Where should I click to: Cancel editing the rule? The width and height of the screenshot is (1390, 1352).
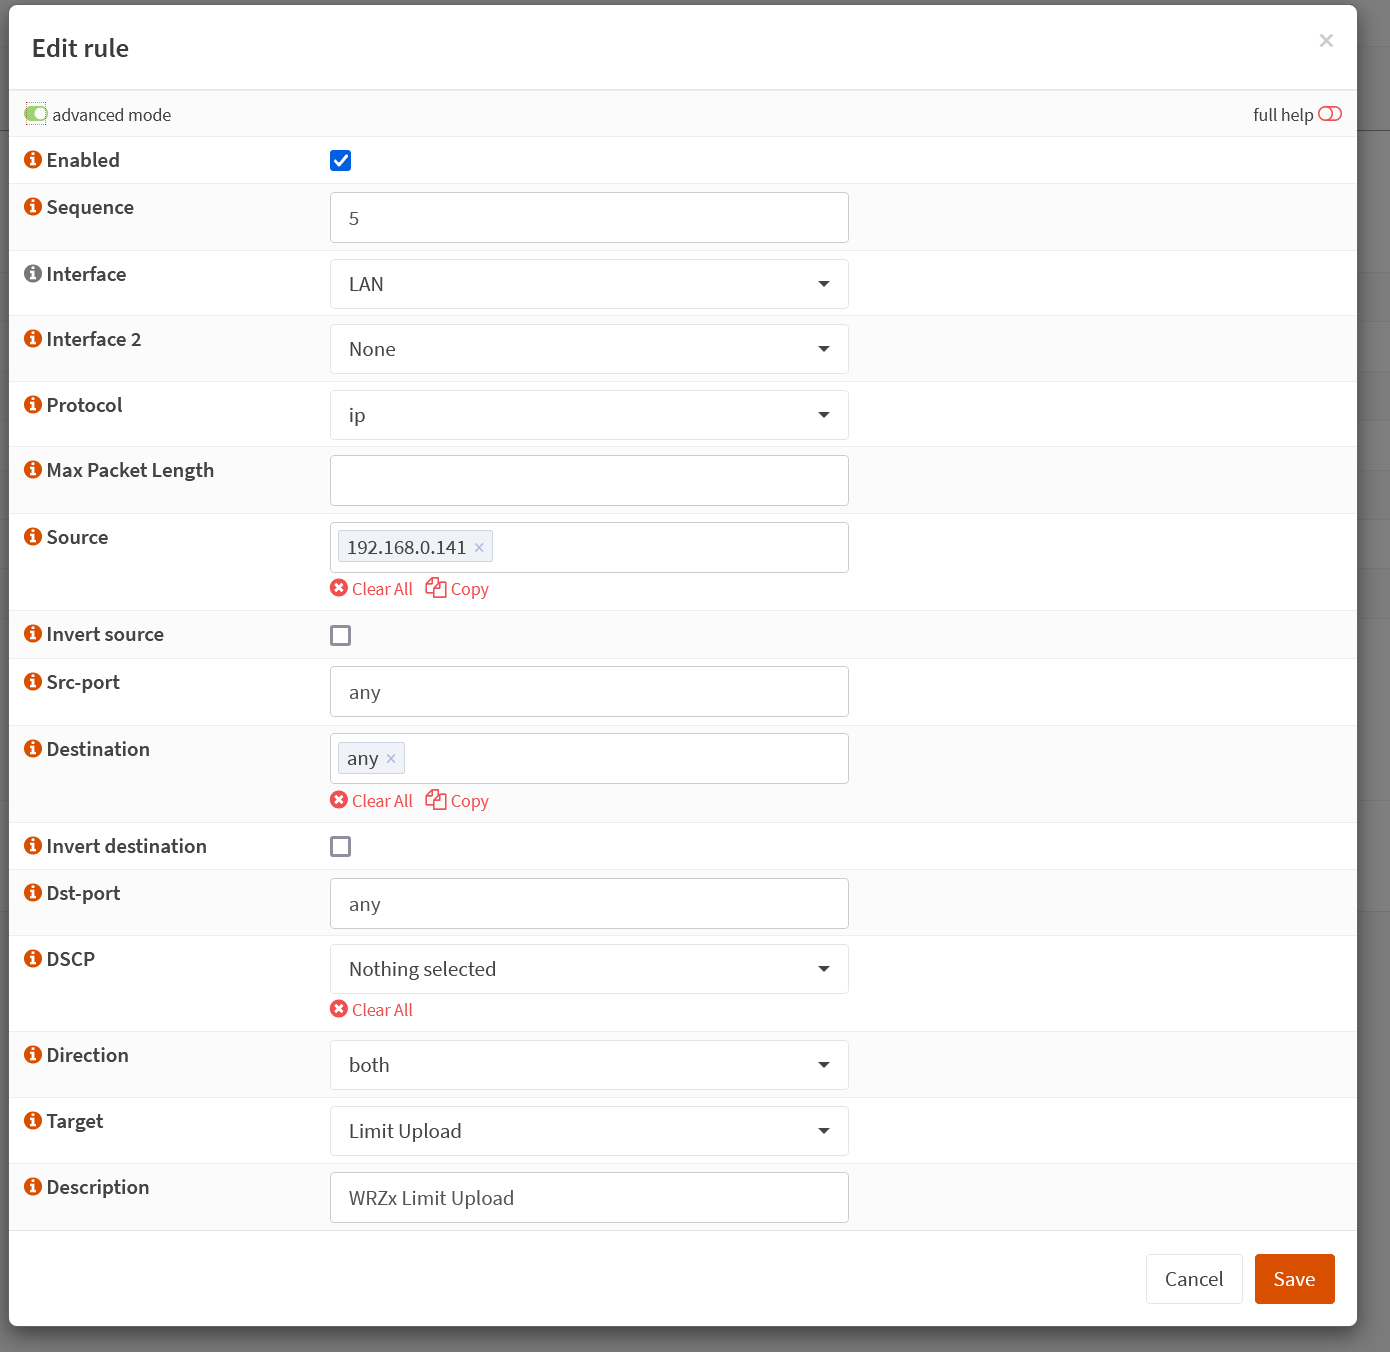[1194, 1279]
